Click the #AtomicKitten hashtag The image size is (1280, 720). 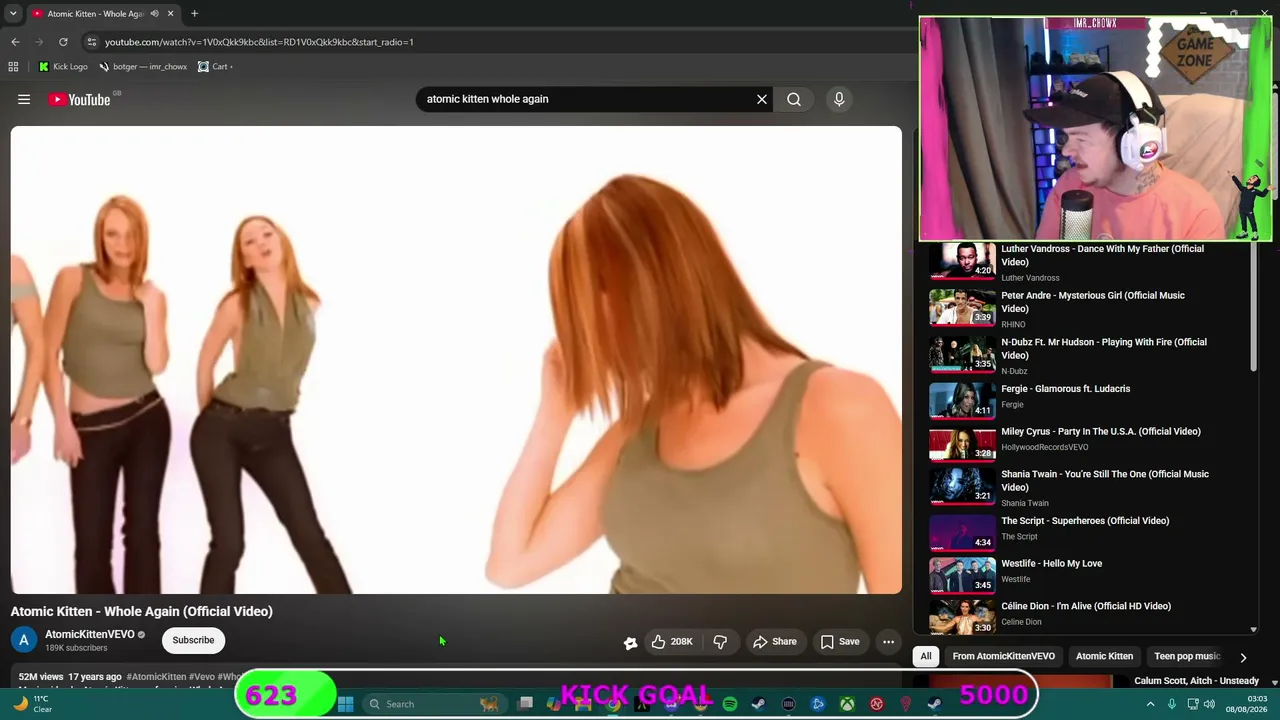click(x=156, y=677)
